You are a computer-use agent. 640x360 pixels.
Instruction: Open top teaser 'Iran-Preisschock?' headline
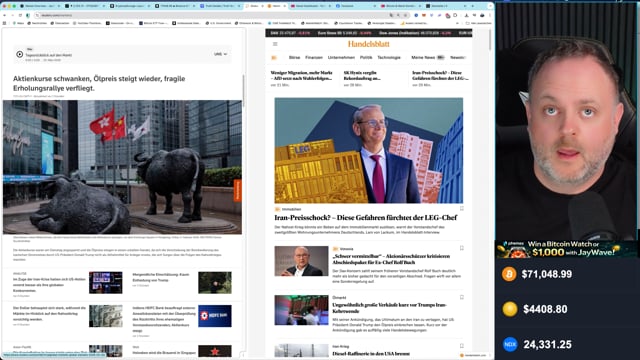tap(440, 75)
